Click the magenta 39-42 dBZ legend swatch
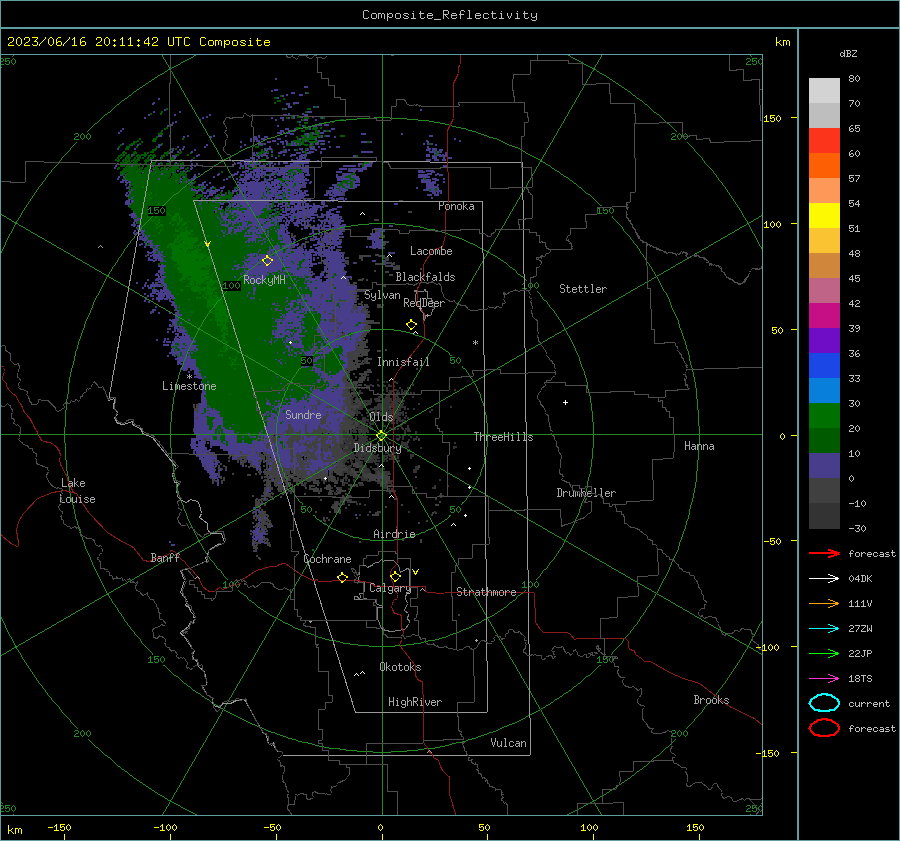The width and height of the screenshot is (900, 841). 824,316
